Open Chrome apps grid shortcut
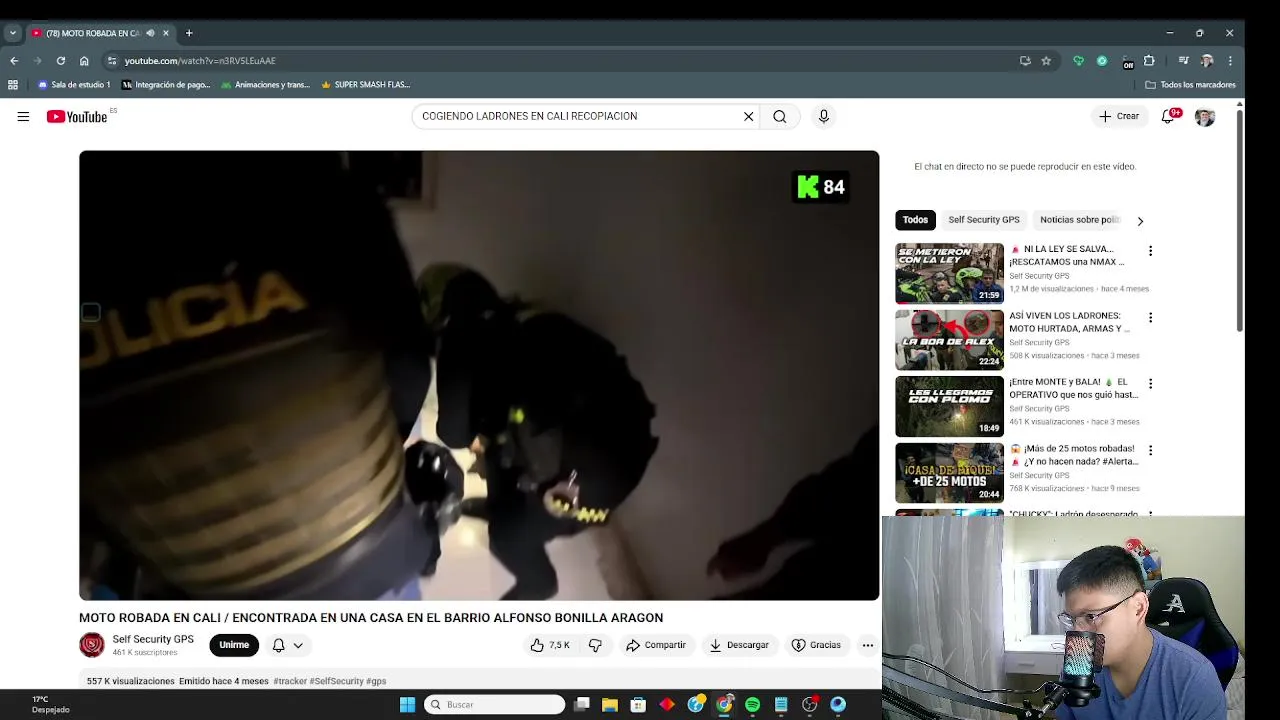 coord(13,85)
